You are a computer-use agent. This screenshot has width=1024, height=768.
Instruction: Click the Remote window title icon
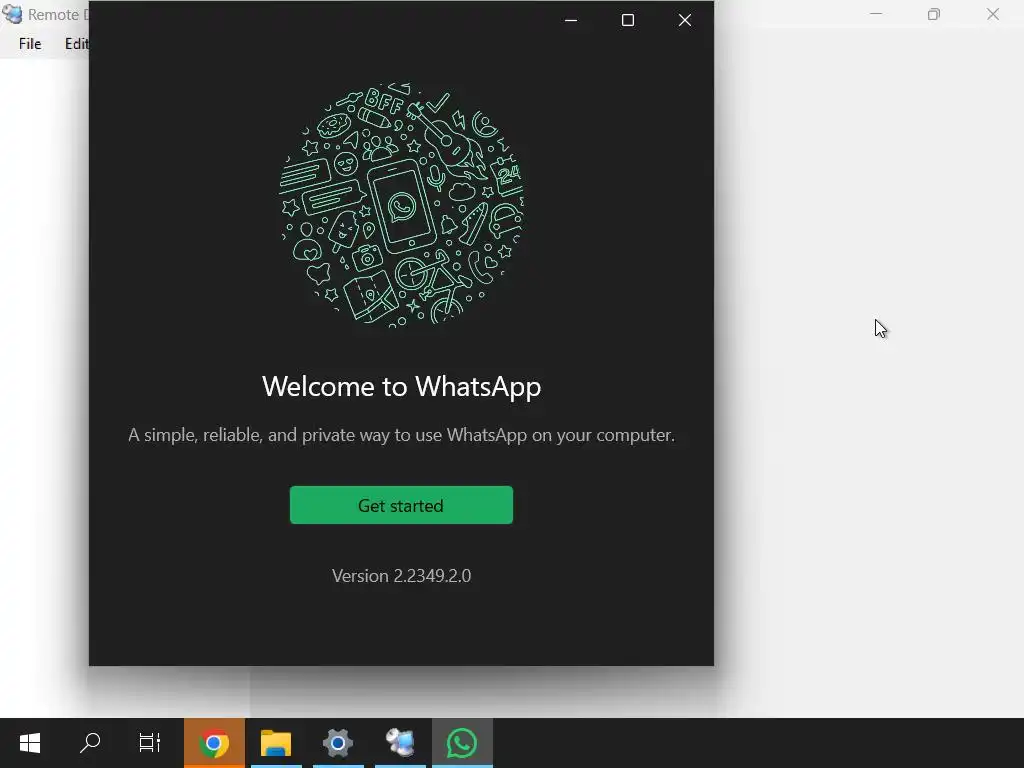pyautogui.click(x=12, y=14)
